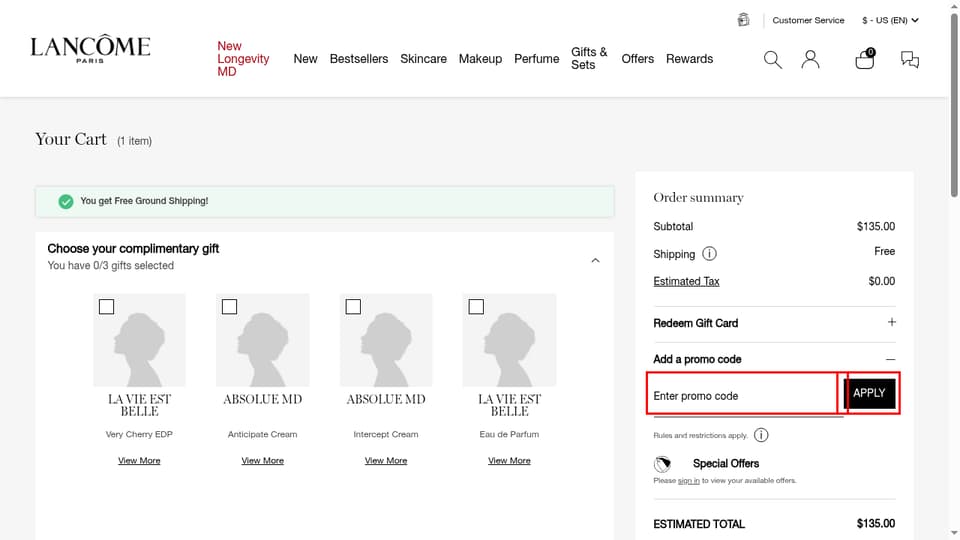Open the Makeup menu
960x540 pixels.
click(480, 59)
